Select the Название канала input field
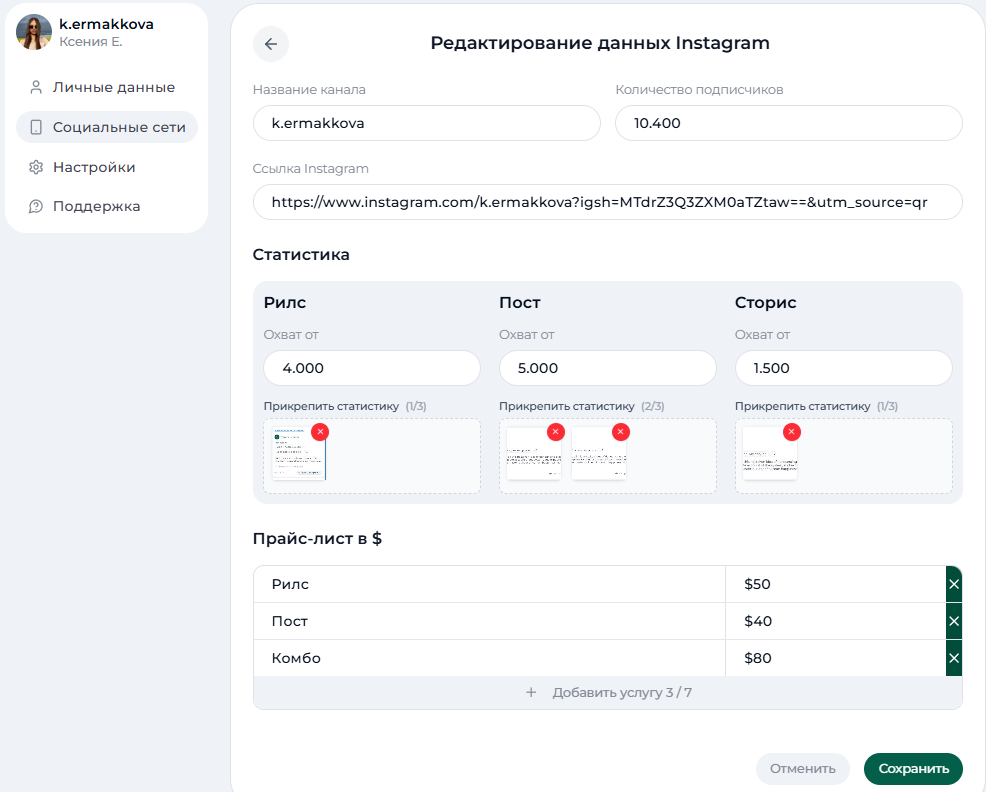986x792 pixels. (425, 123)
